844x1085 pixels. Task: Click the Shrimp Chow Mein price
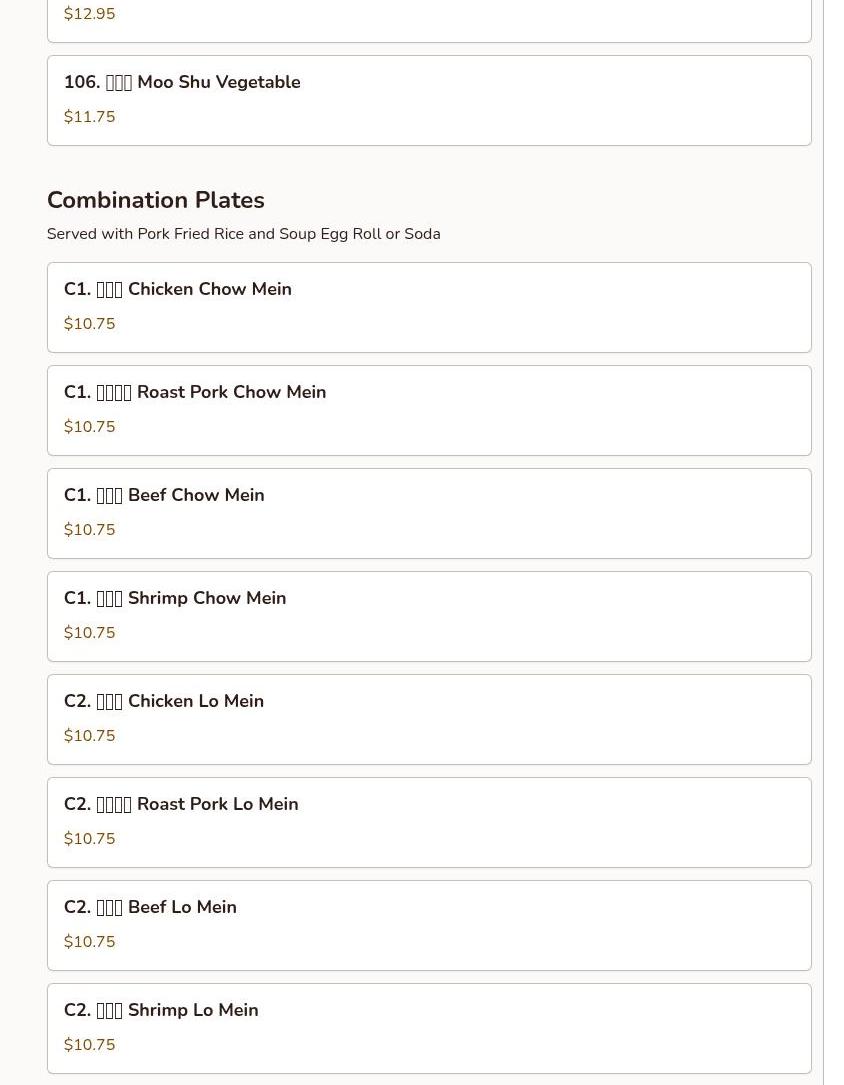(90, 633)
